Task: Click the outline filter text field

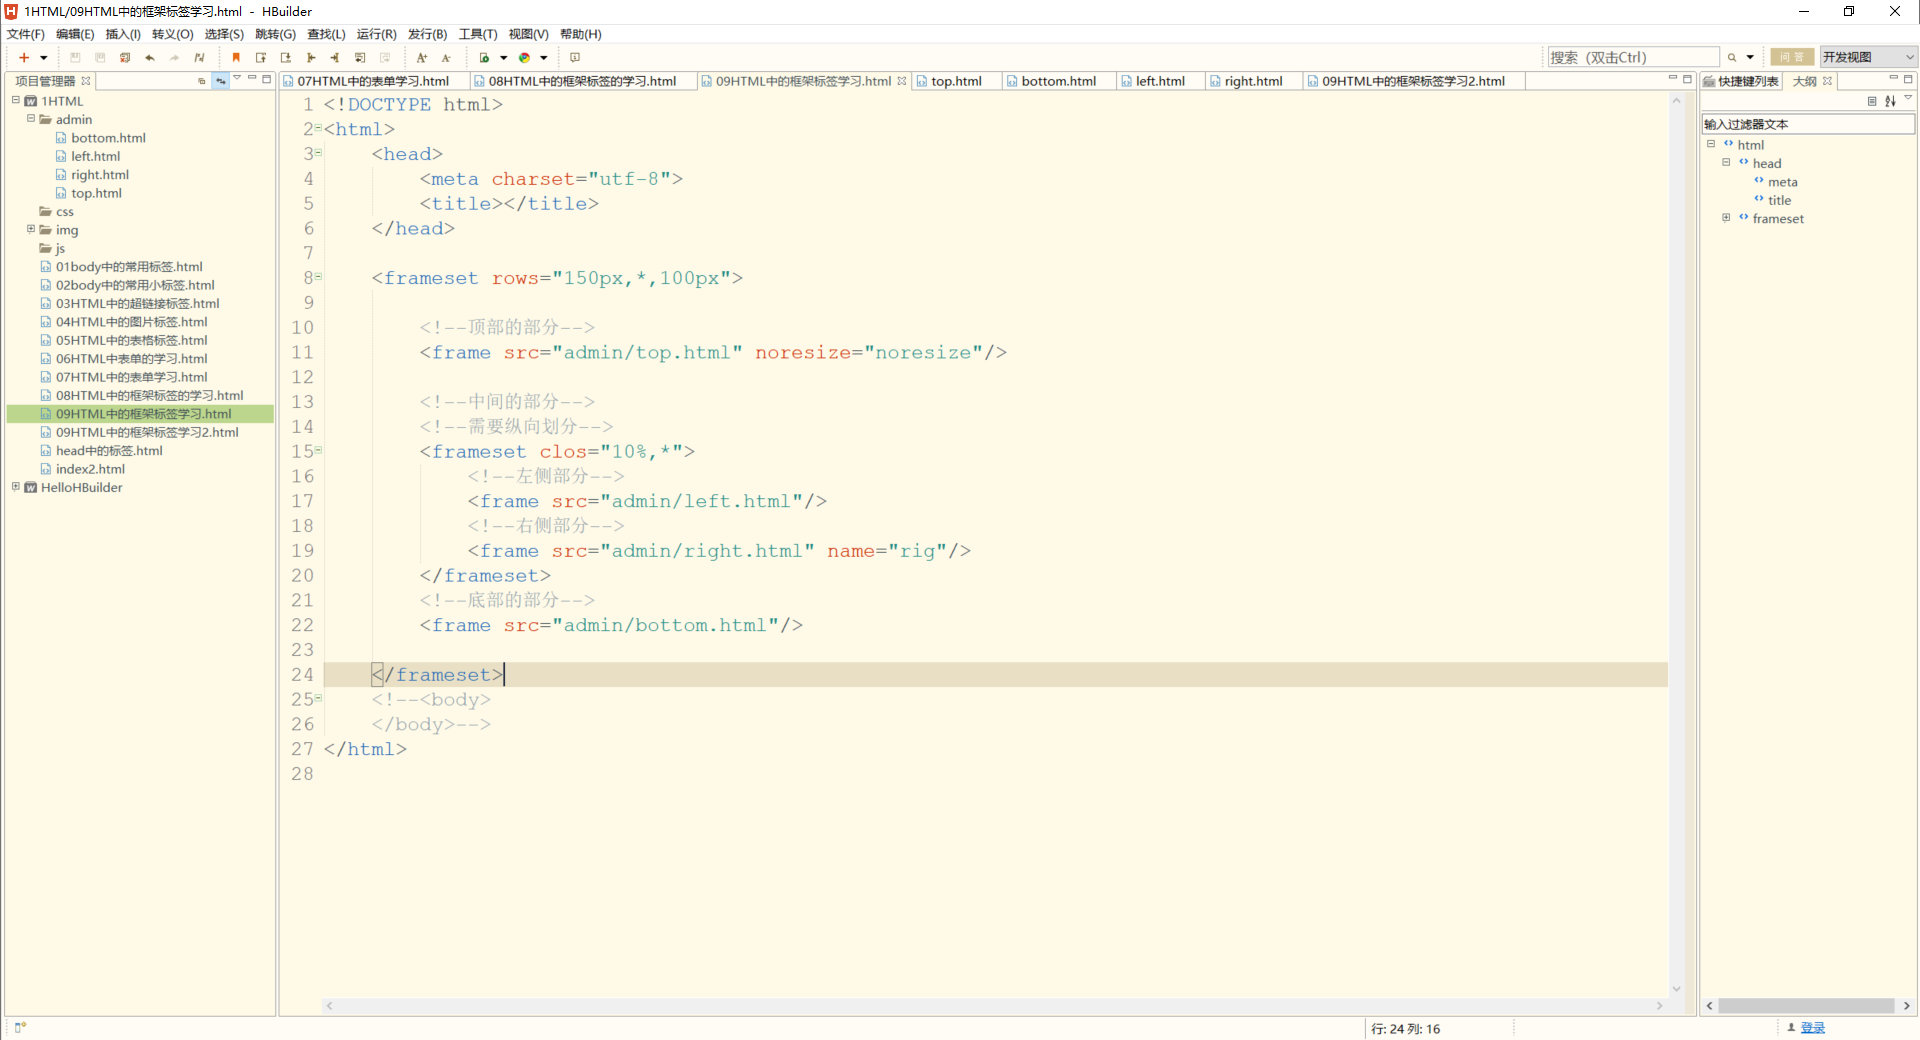Action: [1808, 124]
